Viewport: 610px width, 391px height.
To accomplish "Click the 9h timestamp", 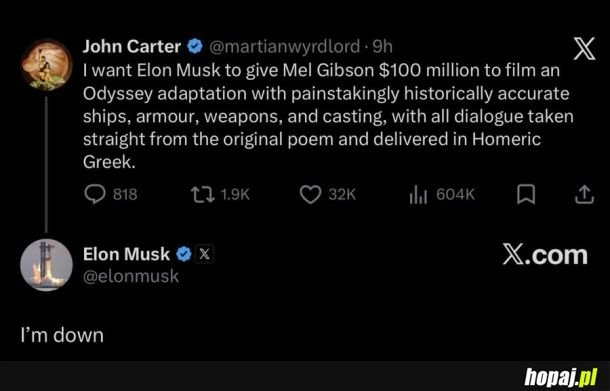I will [382, 47].
